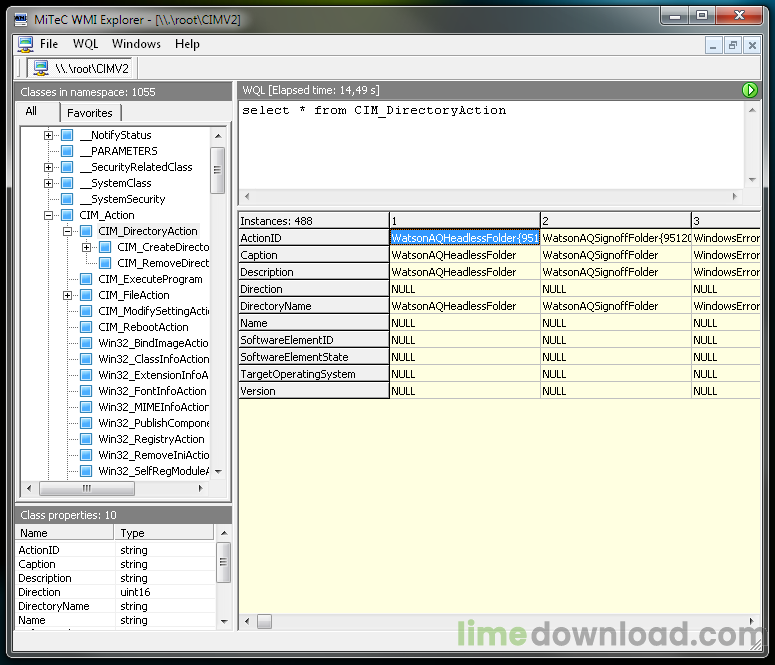Select Win32_PublishComponent class in the tree
The image size is (775, 665).
pos(153,423)
